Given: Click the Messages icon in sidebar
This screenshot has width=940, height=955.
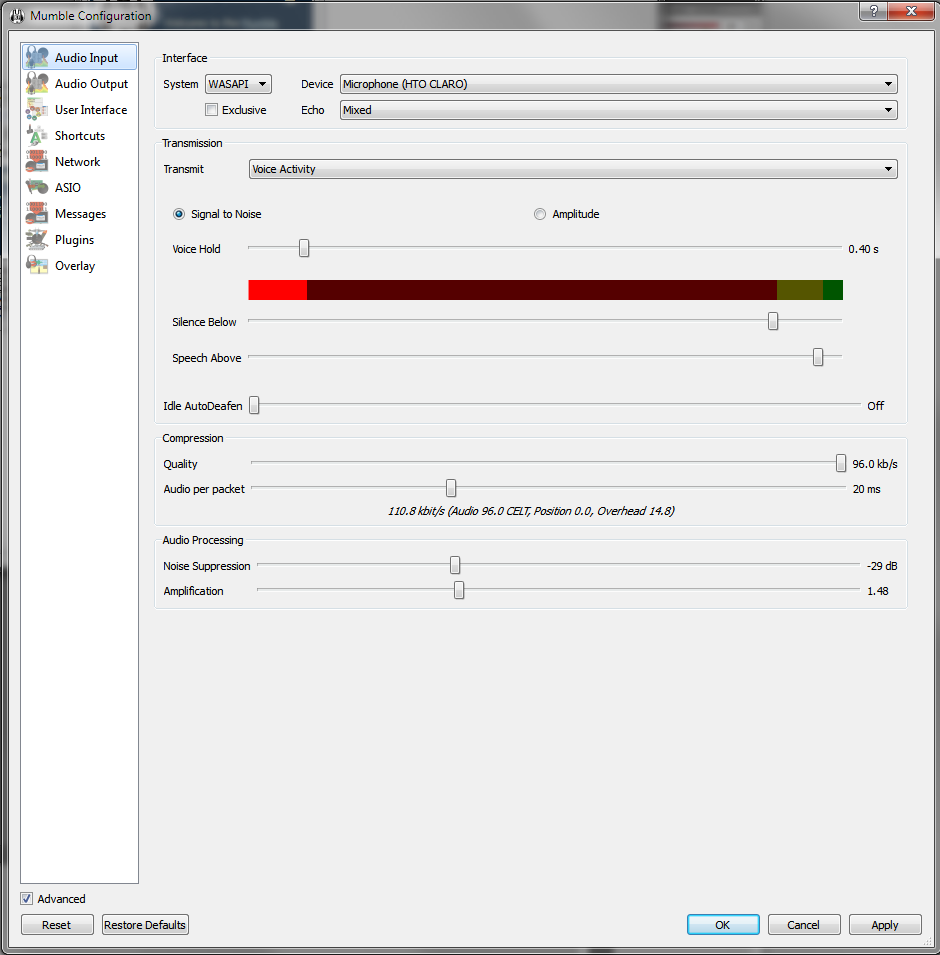Looking at the screenshot, I should [x=37, y=214].
